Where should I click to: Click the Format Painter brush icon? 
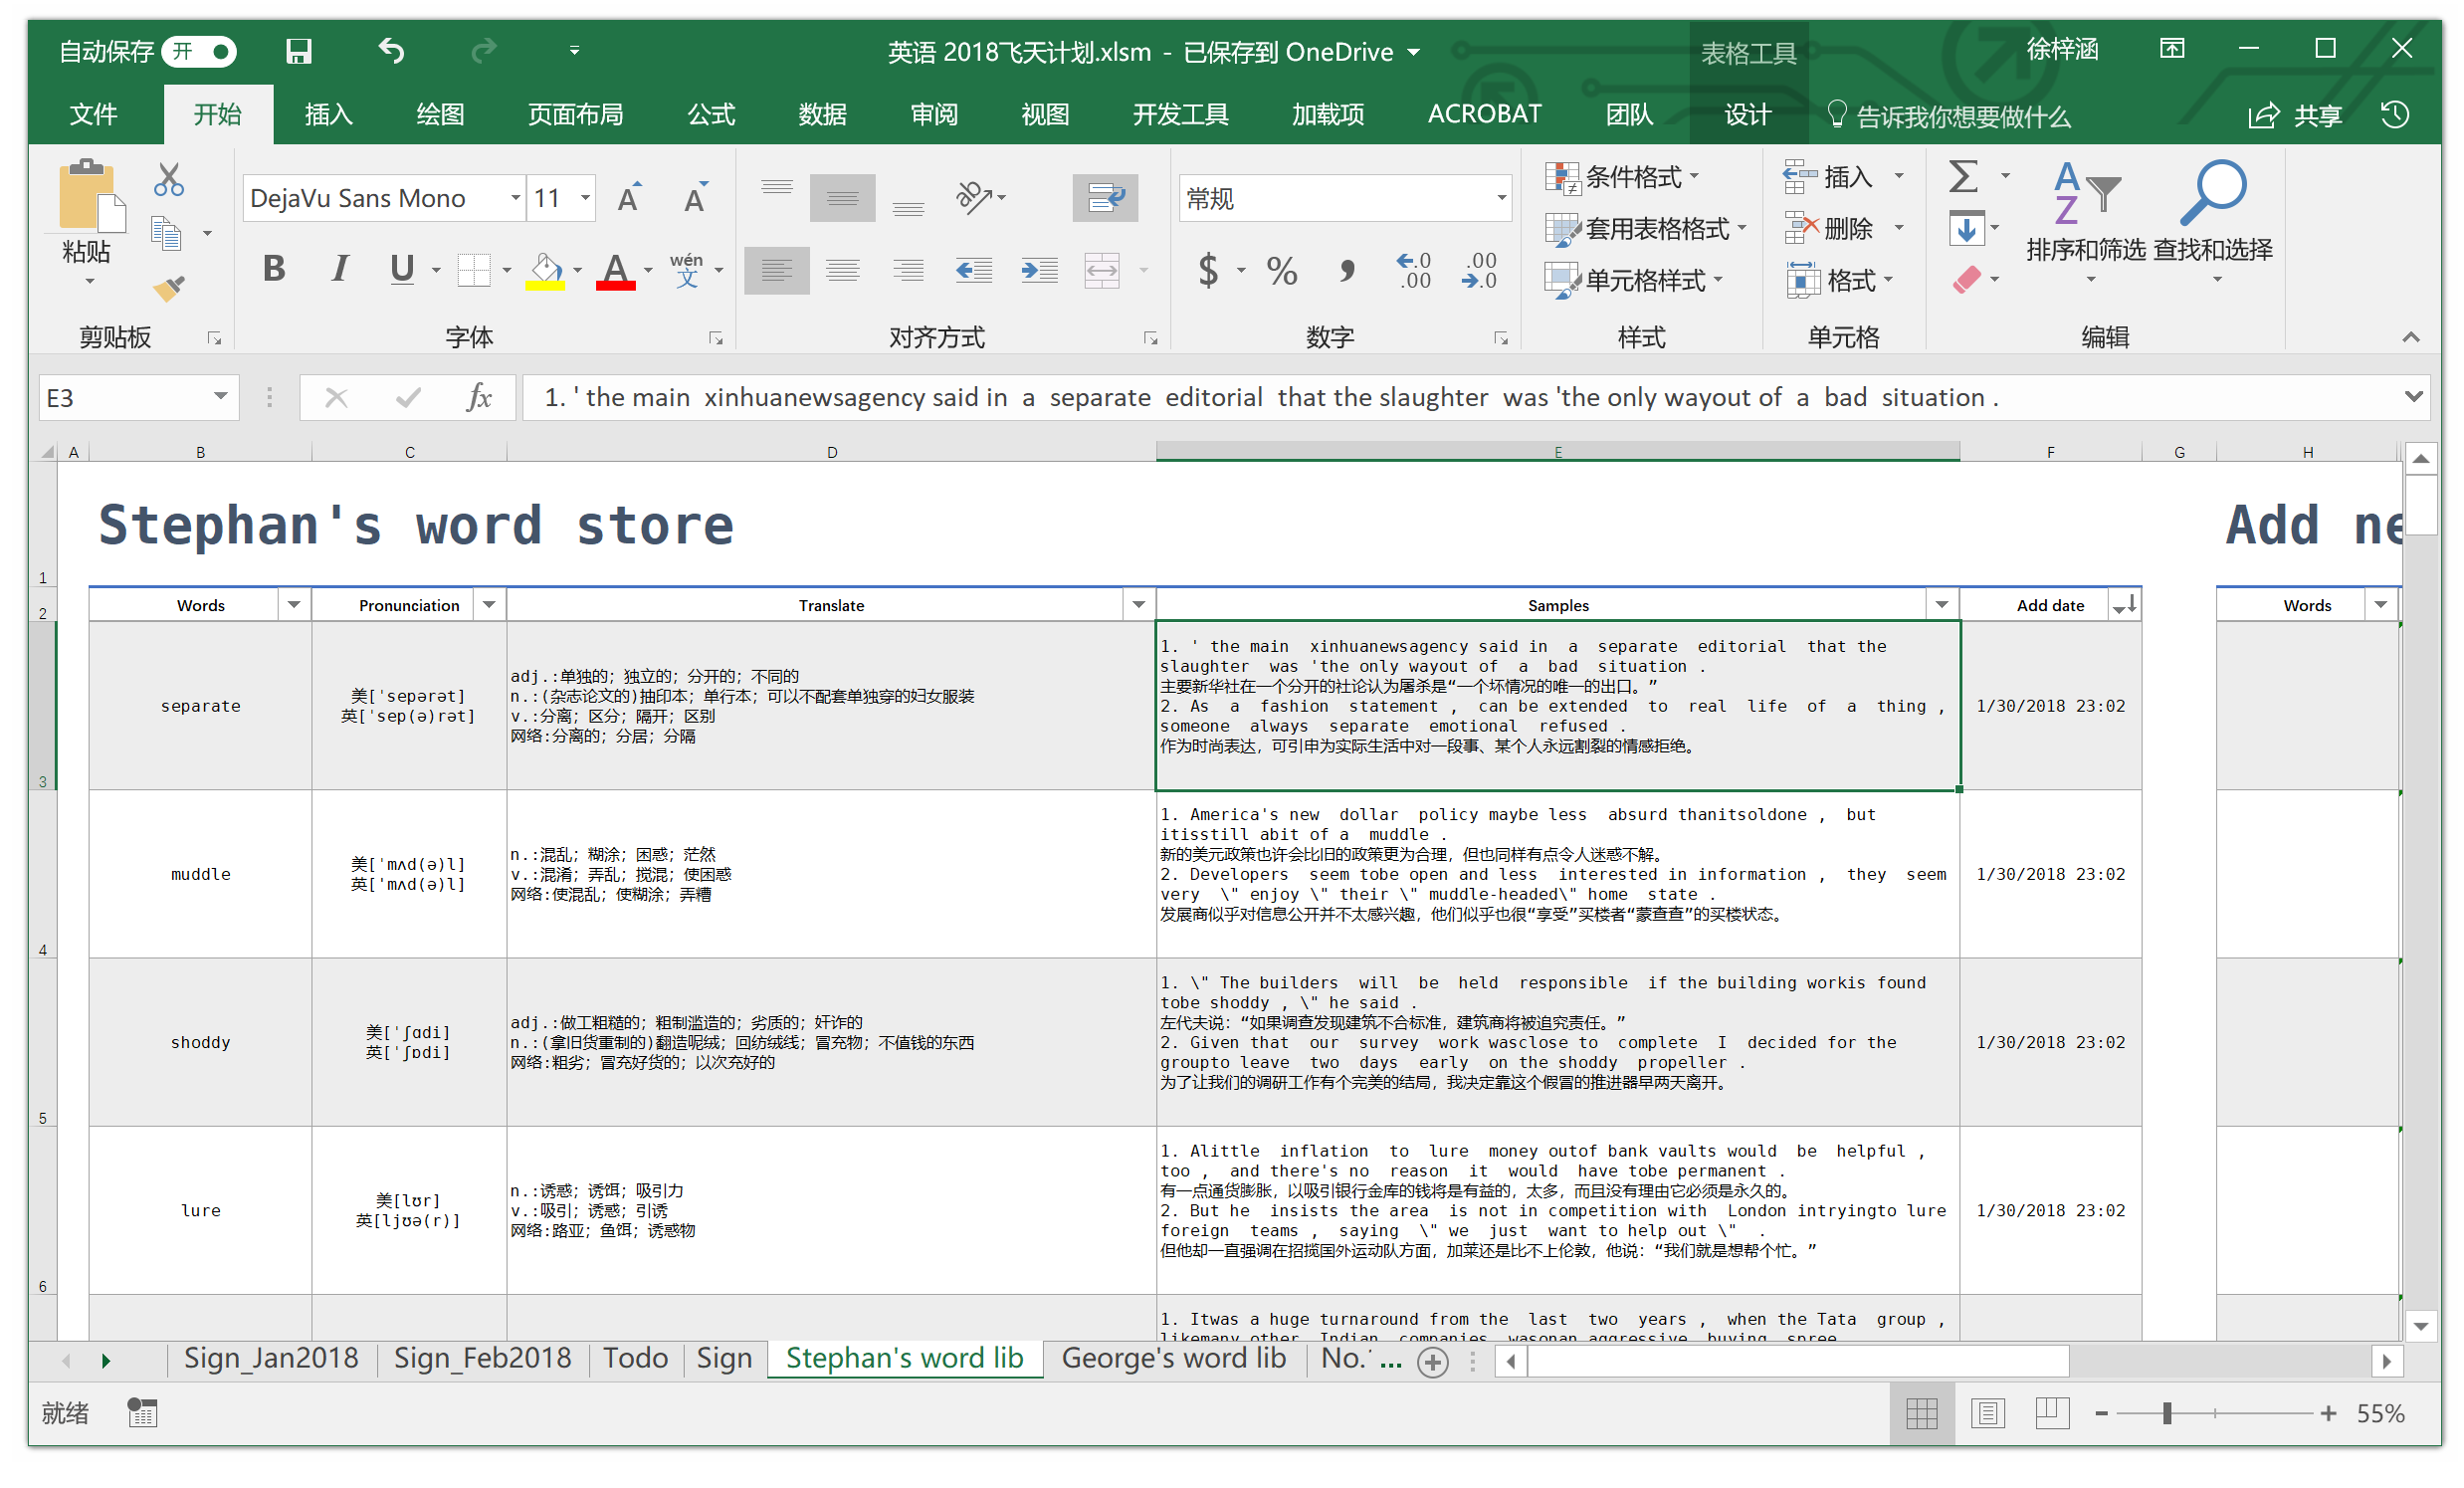pos(169,288)
